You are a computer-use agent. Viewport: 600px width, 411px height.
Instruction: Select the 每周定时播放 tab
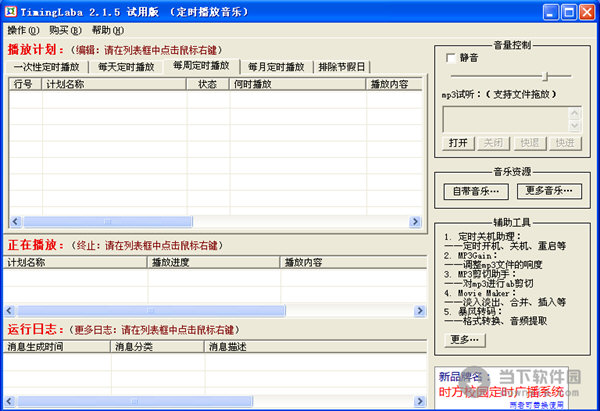pyautogui.click(x=201, y=65)
